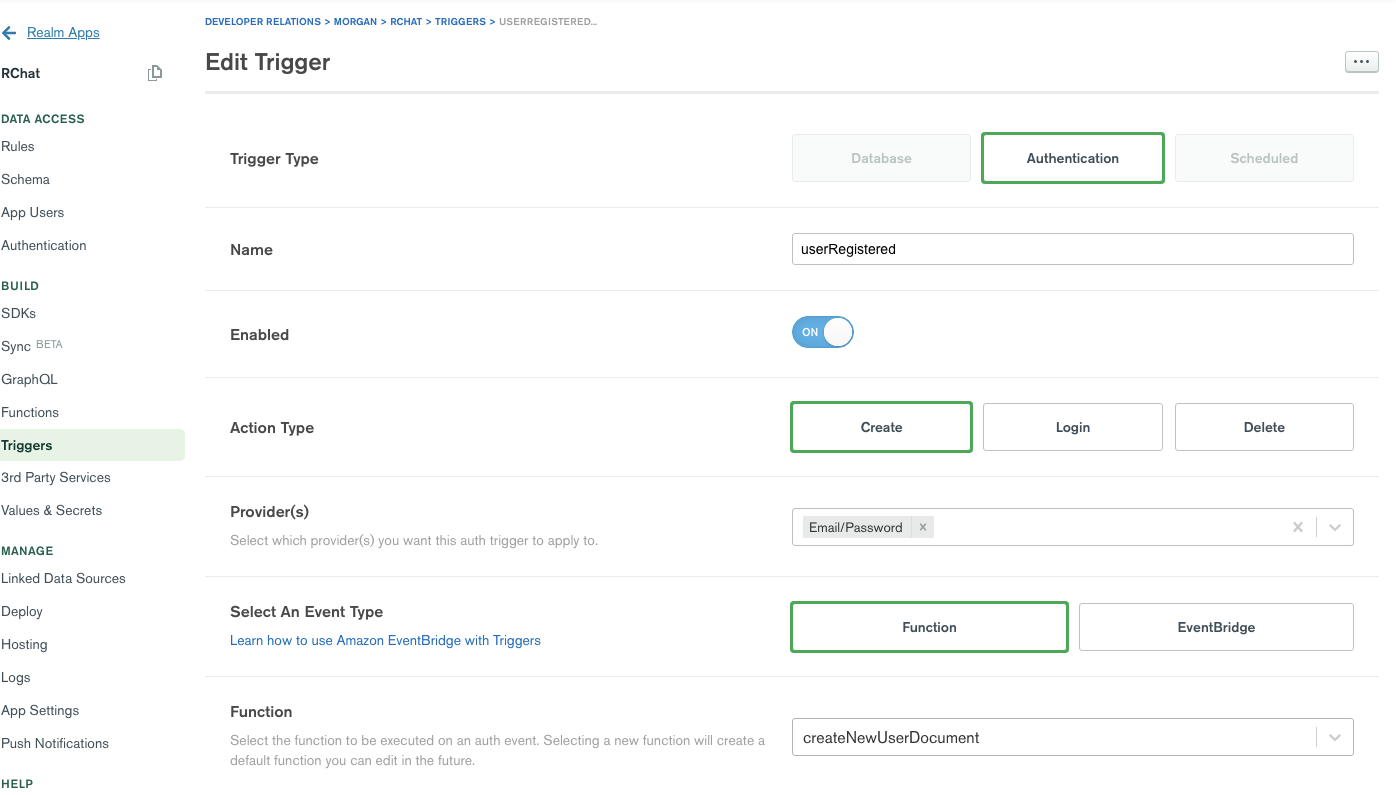The image size is (1396, 795).
Task: Clear all selected providers
Action: pyautogui.click(x=1298, y=527)
